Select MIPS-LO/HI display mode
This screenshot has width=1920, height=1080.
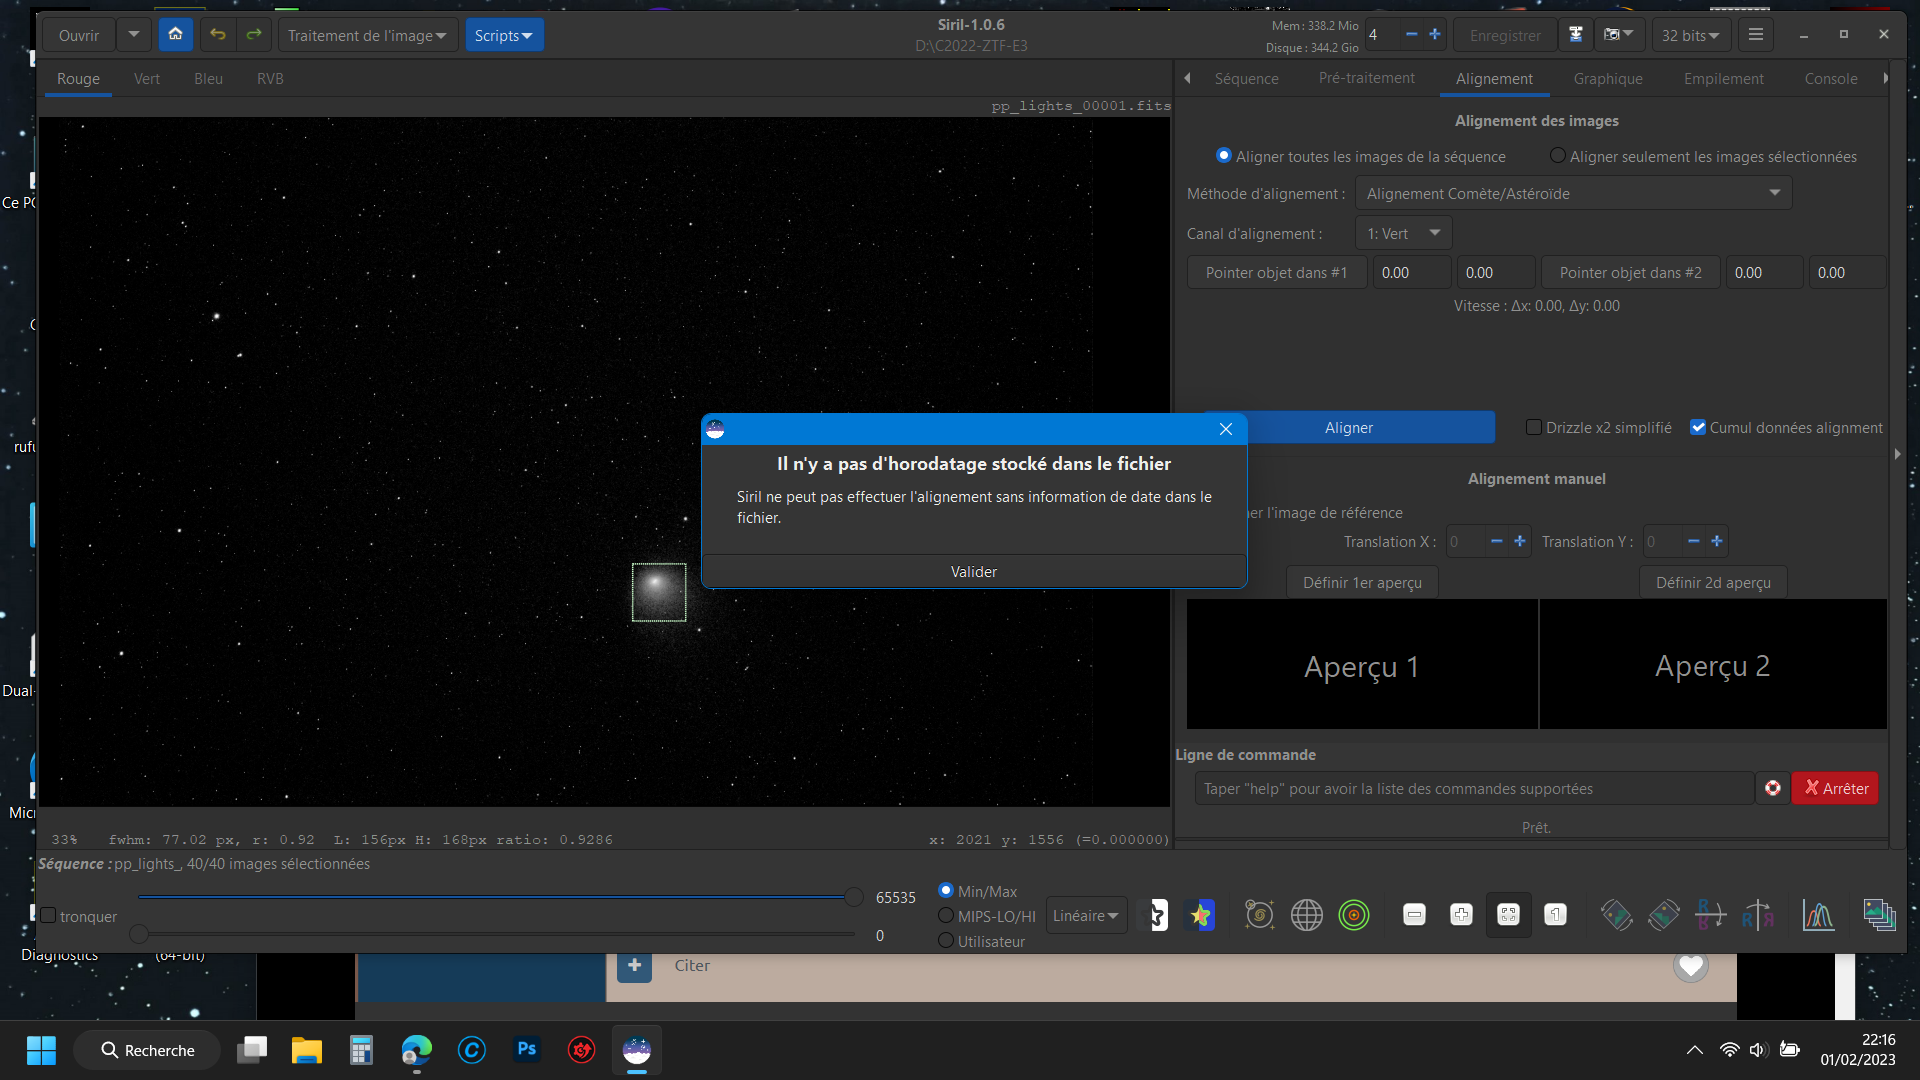click(945, 916)
